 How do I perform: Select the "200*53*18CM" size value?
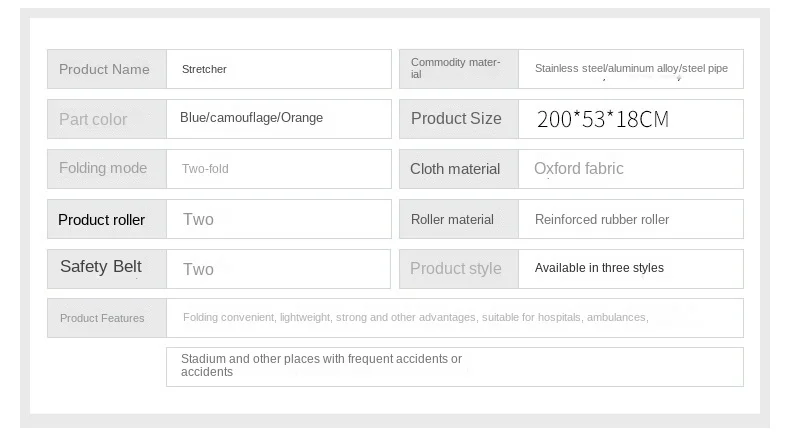coord(602,120)
